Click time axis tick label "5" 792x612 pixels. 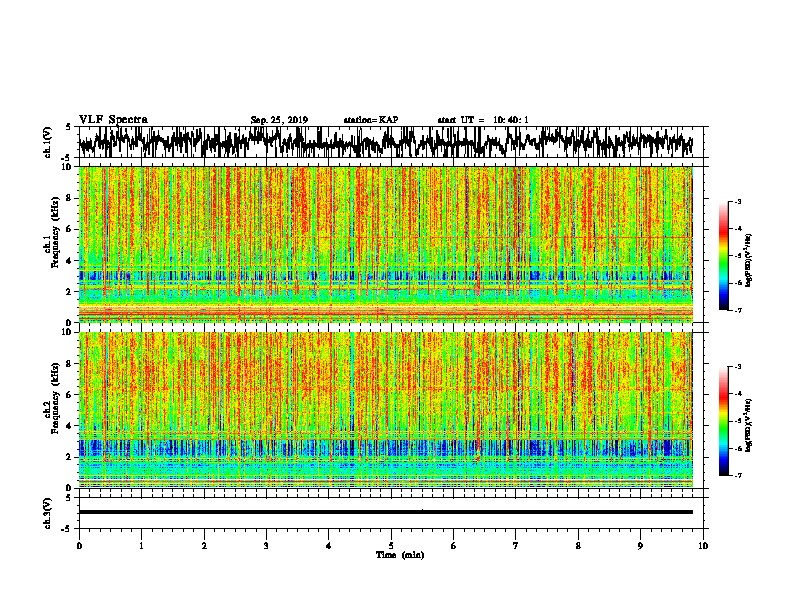pyautogui.click(x=391, y=546)
